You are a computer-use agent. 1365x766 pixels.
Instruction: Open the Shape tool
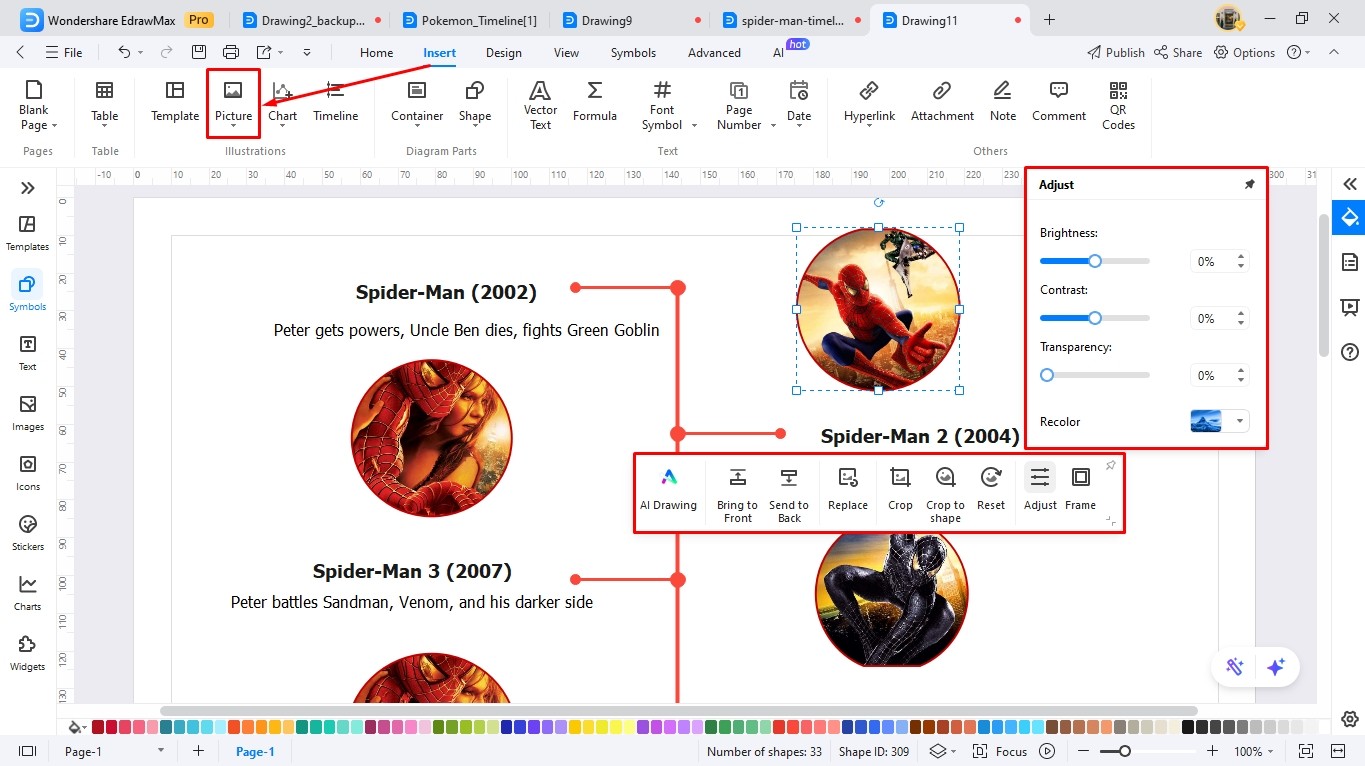475,103
